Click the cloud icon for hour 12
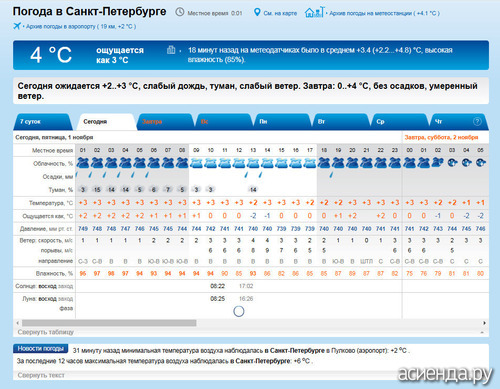Viewport: 500px width, 389px height. (x=239, y=163)
